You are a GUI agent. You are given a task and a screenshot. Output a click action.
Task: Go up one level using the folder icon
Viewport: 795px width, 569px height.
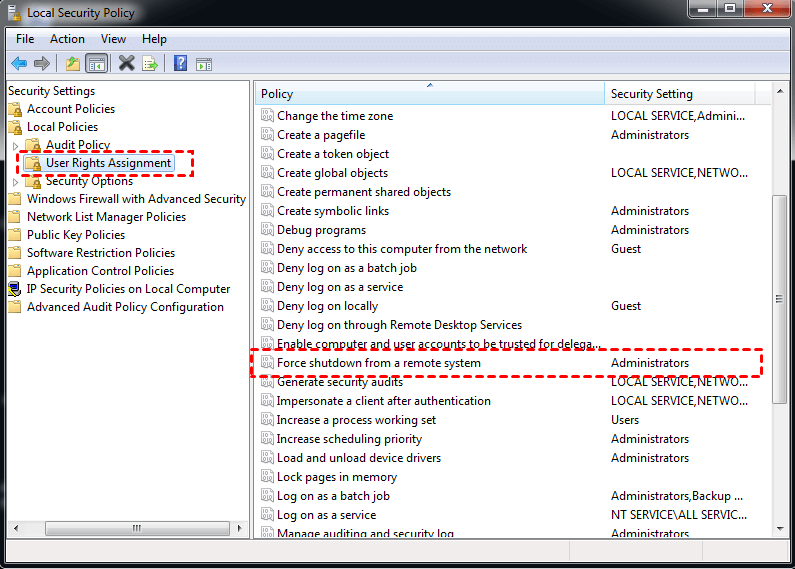73,64
